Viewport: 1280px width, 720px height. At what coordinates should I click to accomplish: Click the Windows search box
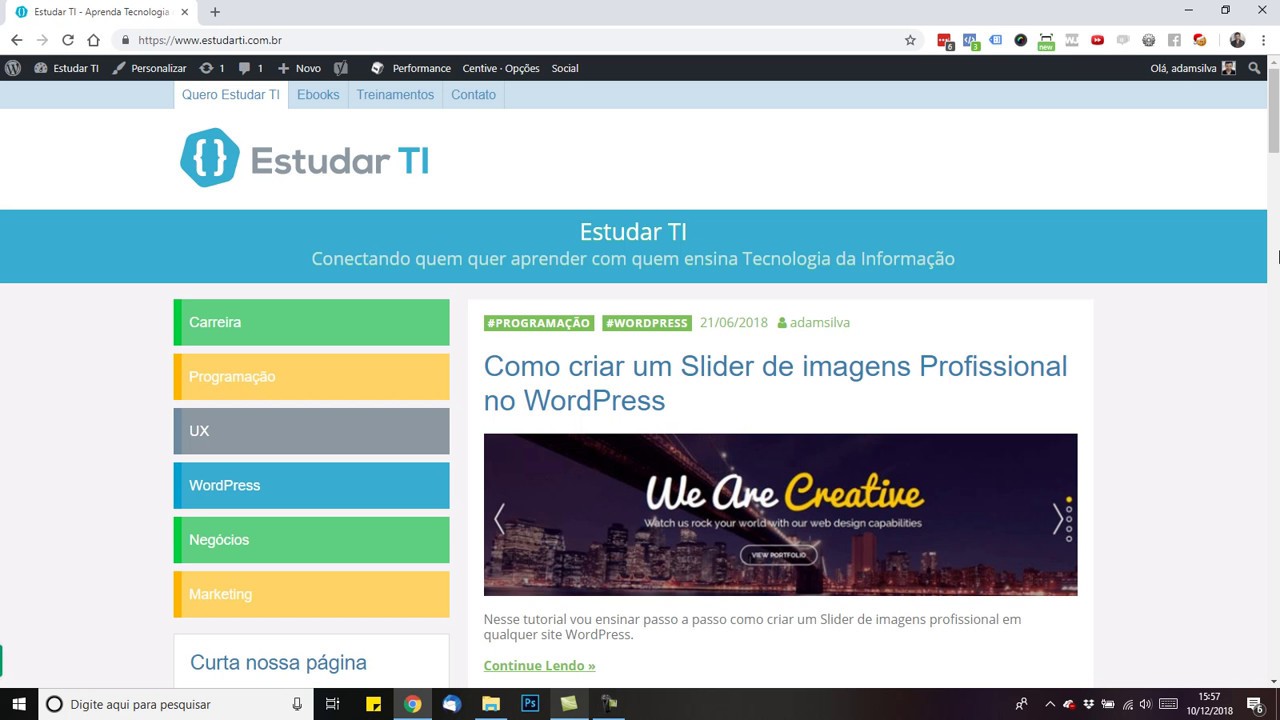(x=175, y=704)
